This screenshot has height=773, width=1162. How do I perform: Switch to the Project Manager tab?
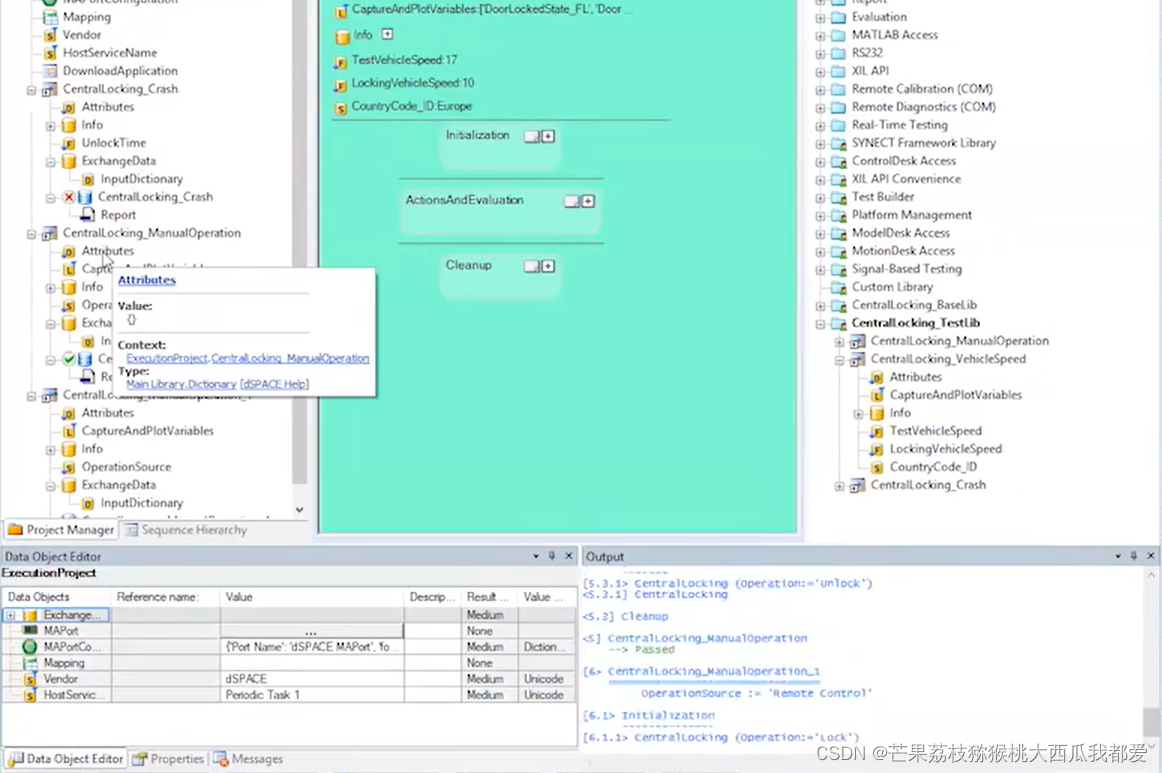(x=62, y=530)
